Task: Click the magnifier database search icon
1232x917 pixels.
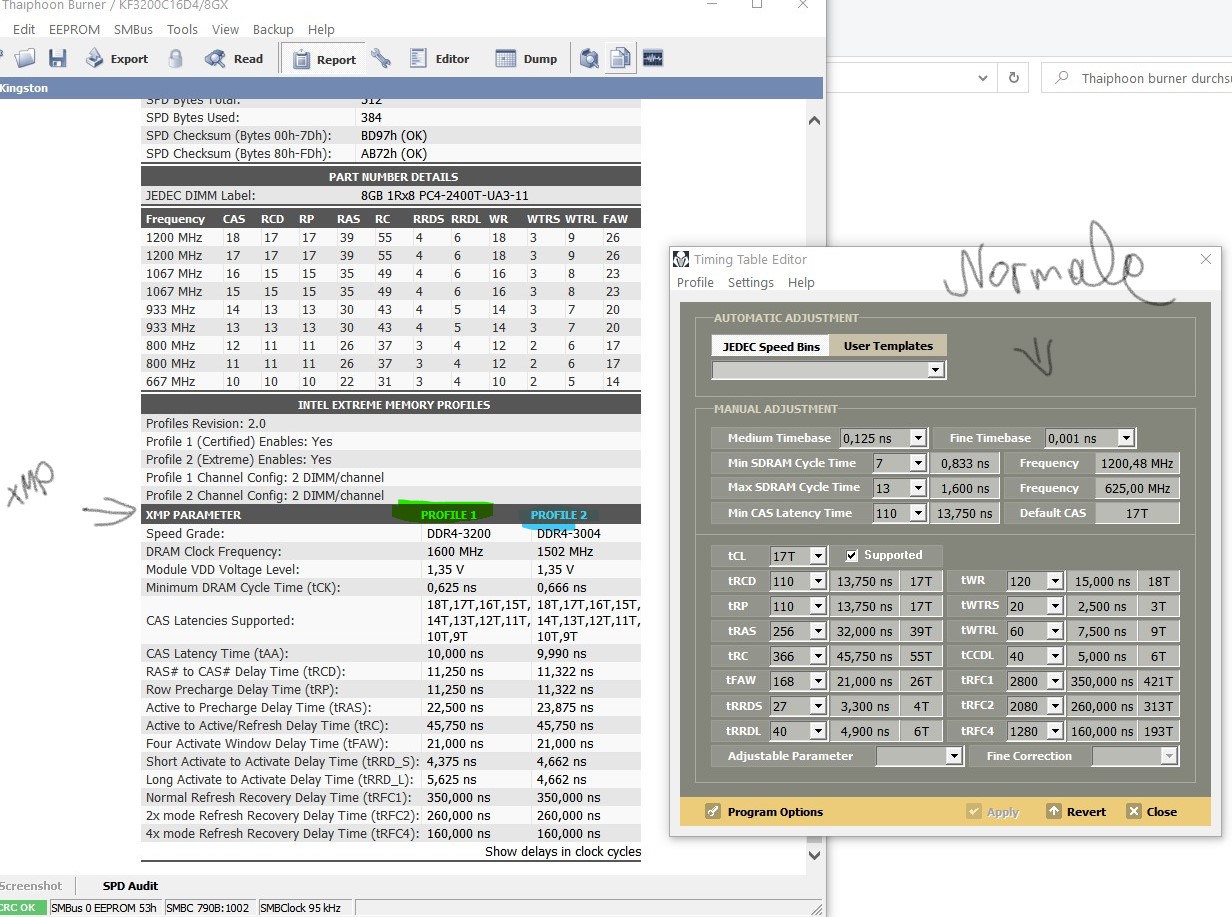Action: [590, 59]
